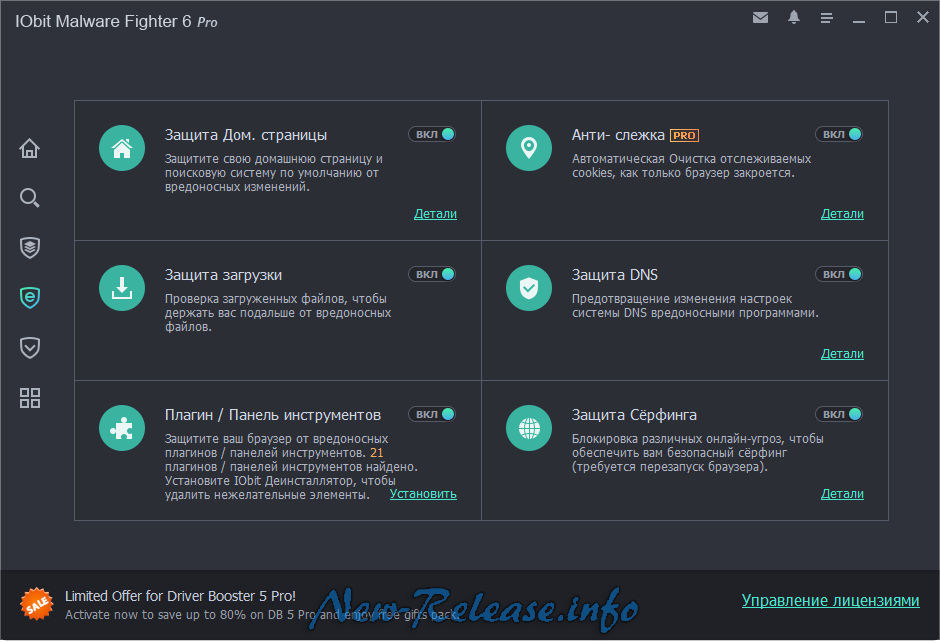The height and width of the screenshot is (642, 940).
Task: Click the Защита DNS shield icon
Action: click(529, 288)
